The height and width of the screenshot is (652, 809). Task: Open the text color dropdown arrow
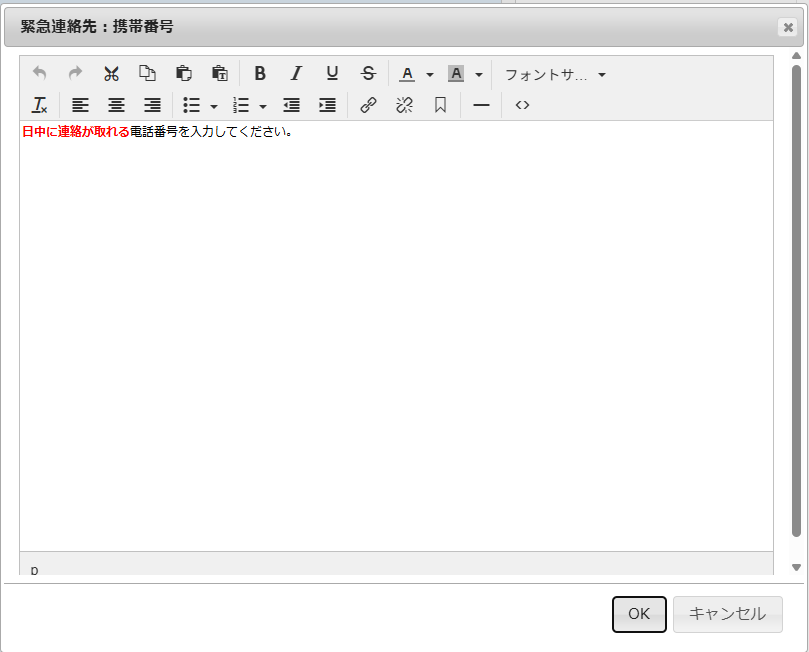pyautogui.click(x=430, y=75)
